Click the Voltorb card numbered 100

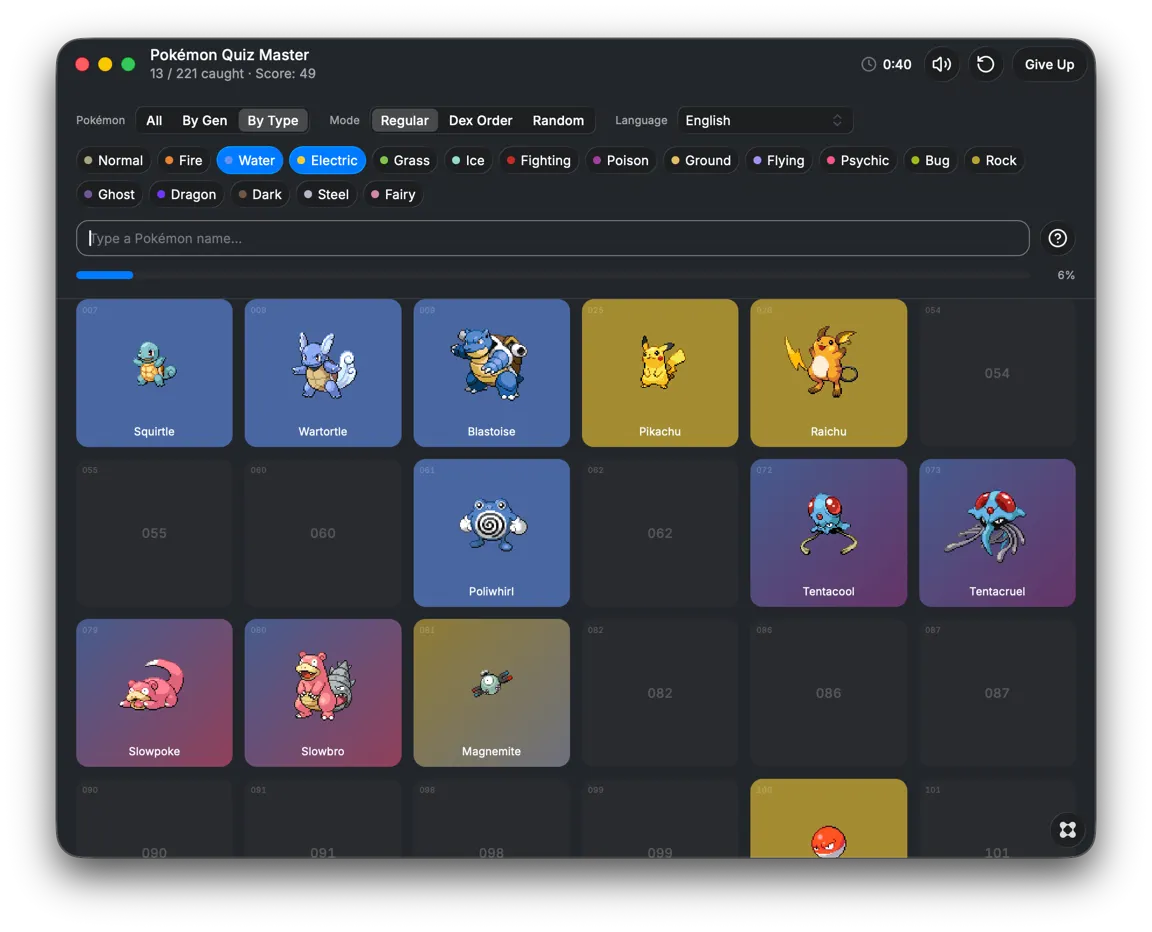pos(829,818)
